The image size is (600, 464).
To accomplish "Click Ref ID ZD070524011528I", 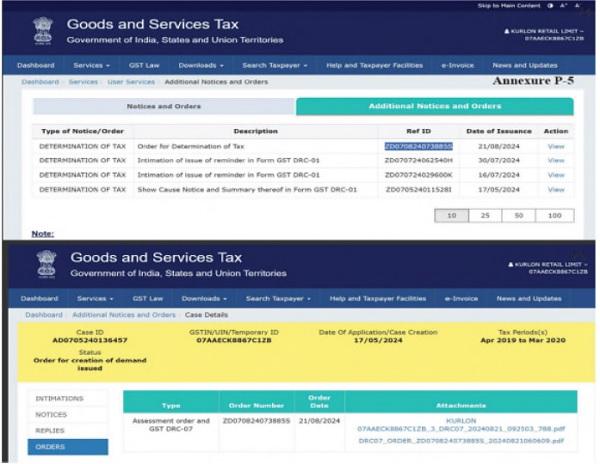I will coord(419,189).
